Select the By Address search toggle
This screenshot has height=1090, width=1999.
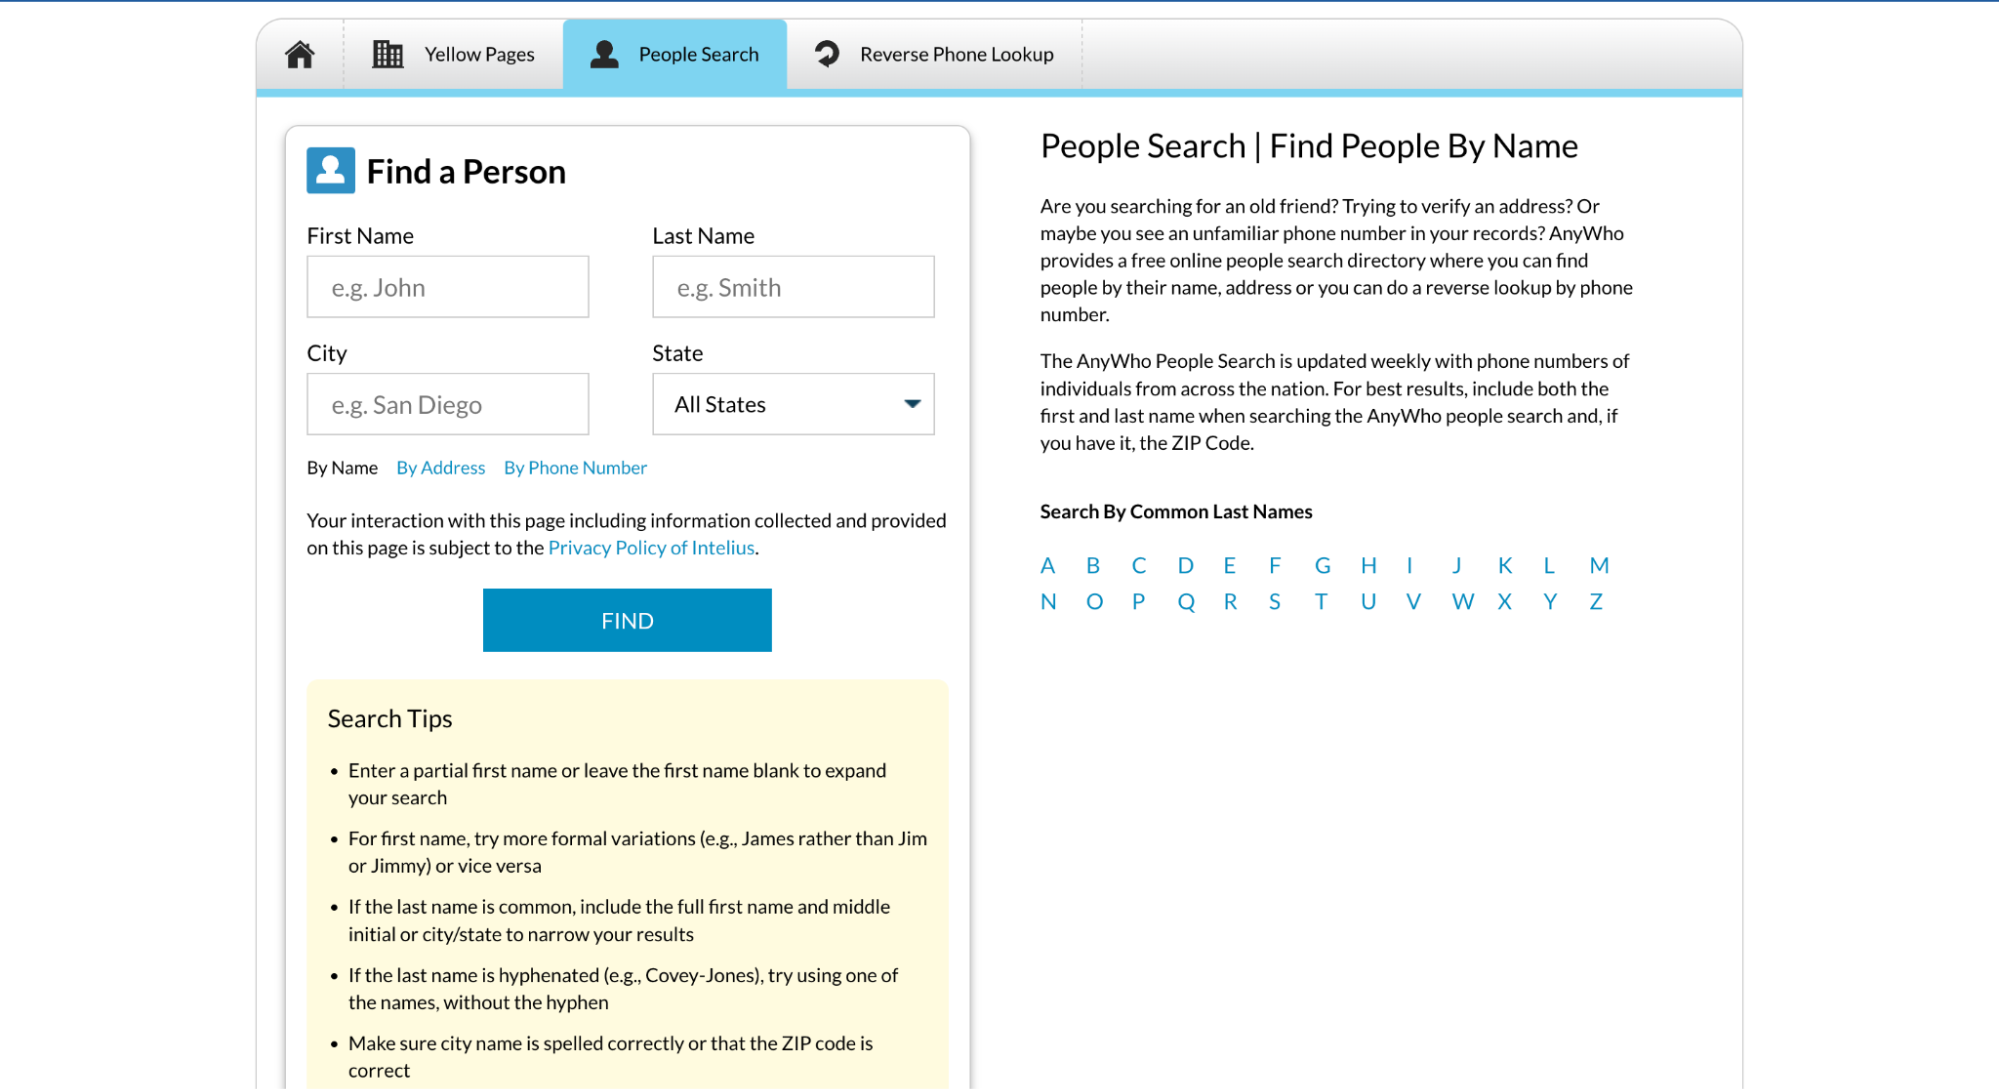[x=440, y=467]
